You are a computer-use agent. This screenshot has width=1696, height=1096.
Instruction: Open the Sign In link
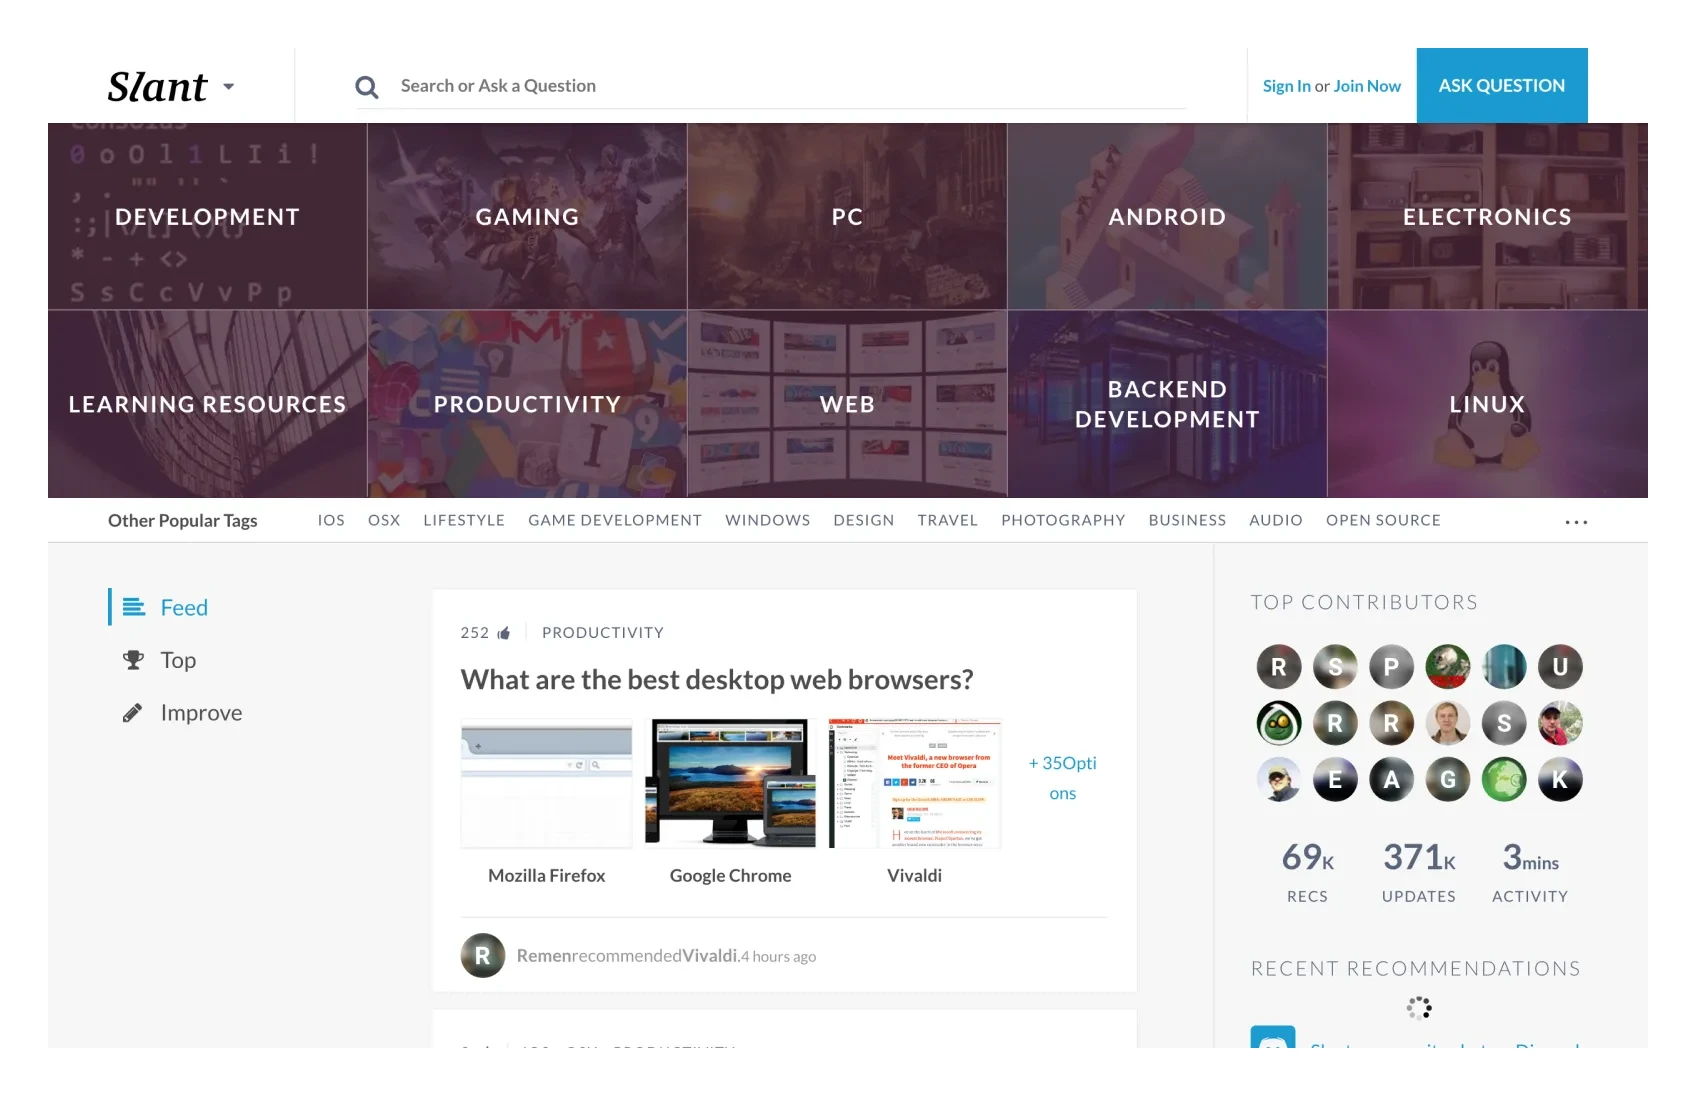pos(1286,86)
